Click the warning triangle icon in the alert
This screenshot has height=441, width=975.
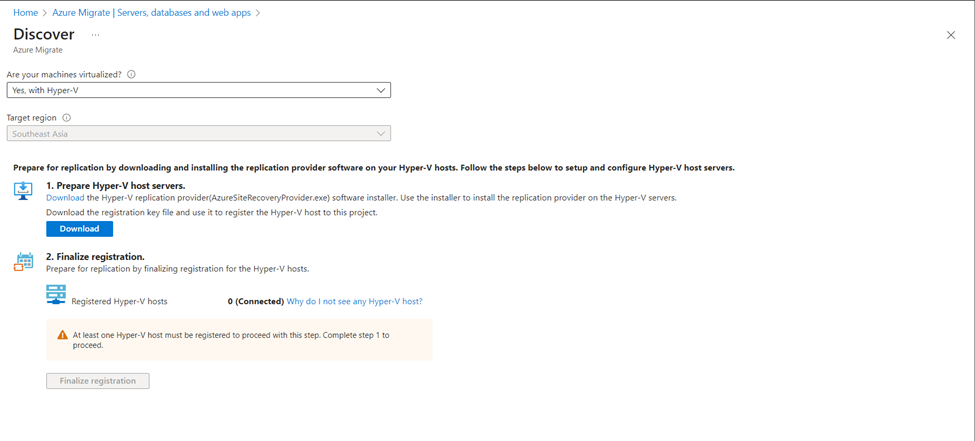point(62,335)
